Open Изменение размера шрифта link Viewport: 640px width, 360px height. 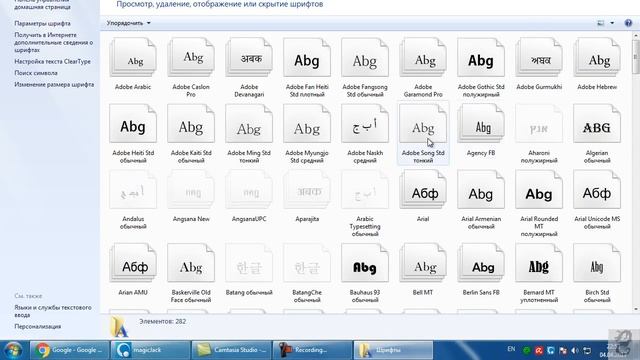54,84
